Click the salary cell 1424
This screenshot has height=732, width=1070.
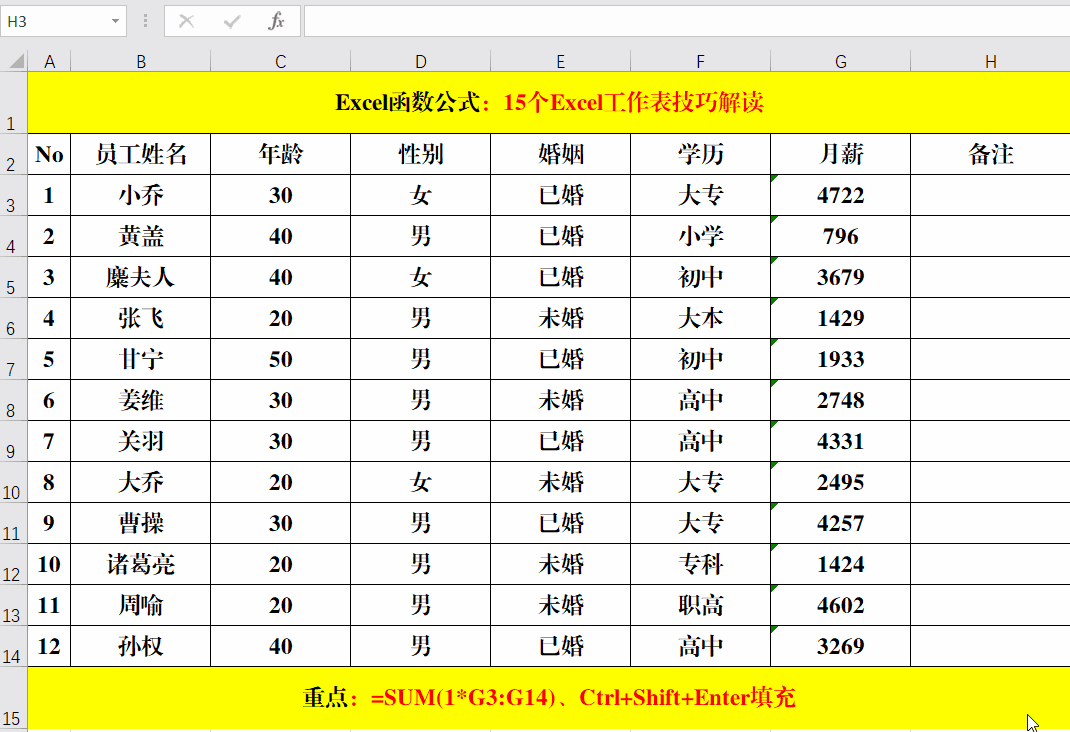pos(840,564)
